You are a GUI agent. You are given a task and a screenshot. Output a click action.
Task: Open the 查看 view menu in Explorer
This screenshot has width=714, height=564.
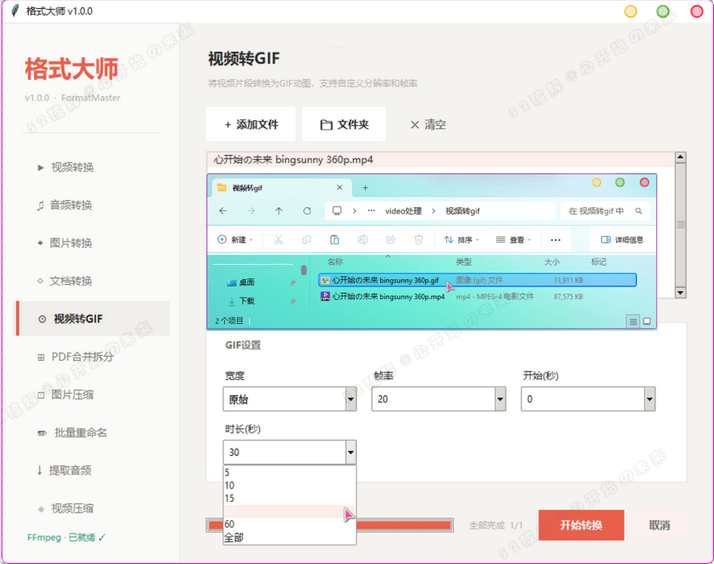tap(513, 239)
